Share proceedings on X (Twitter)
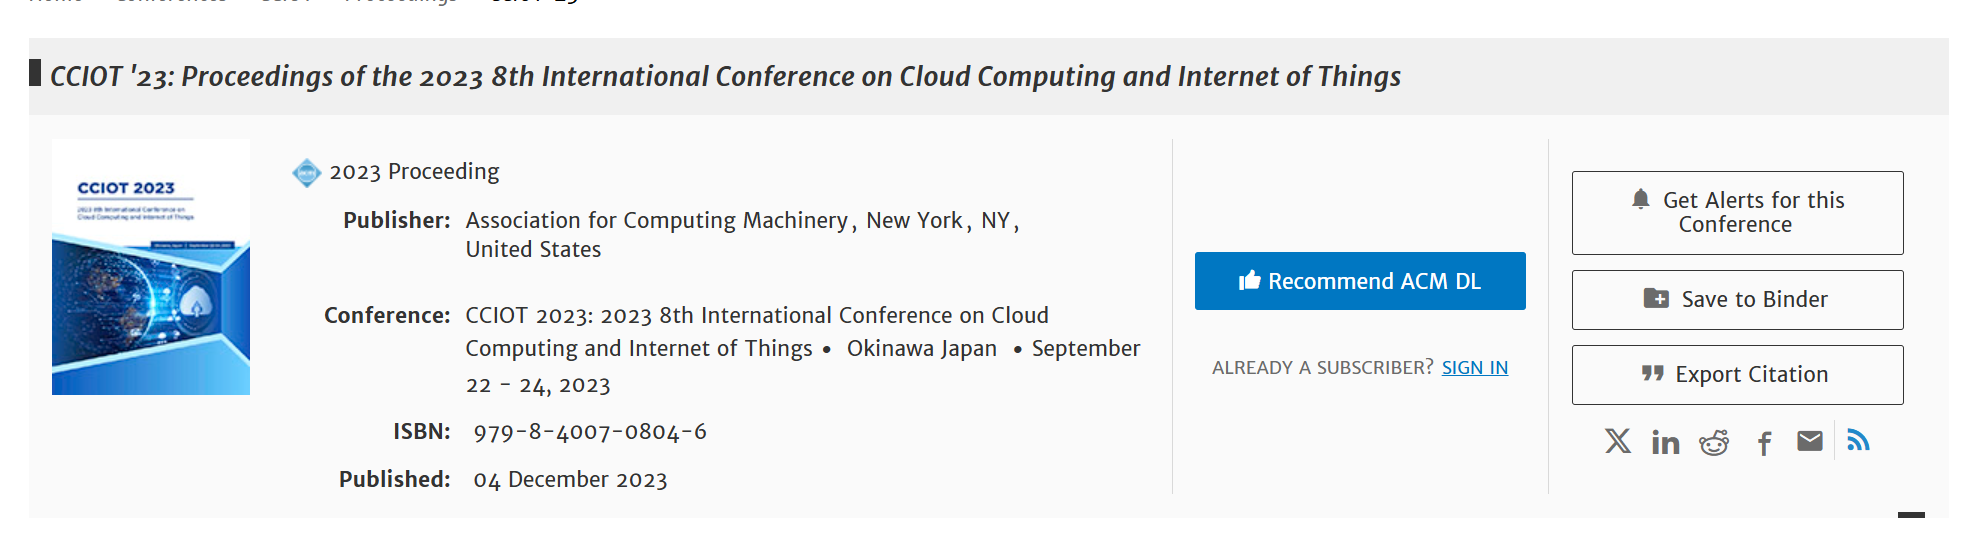This screenshot has height=552, width=1962. [1617, 441]
